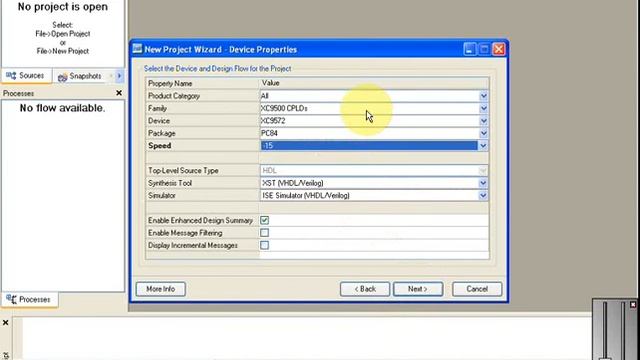Click the Speed property label
The width and height of the screenshot is (640, 360).
pyautogui.click(x=160, y=146)
